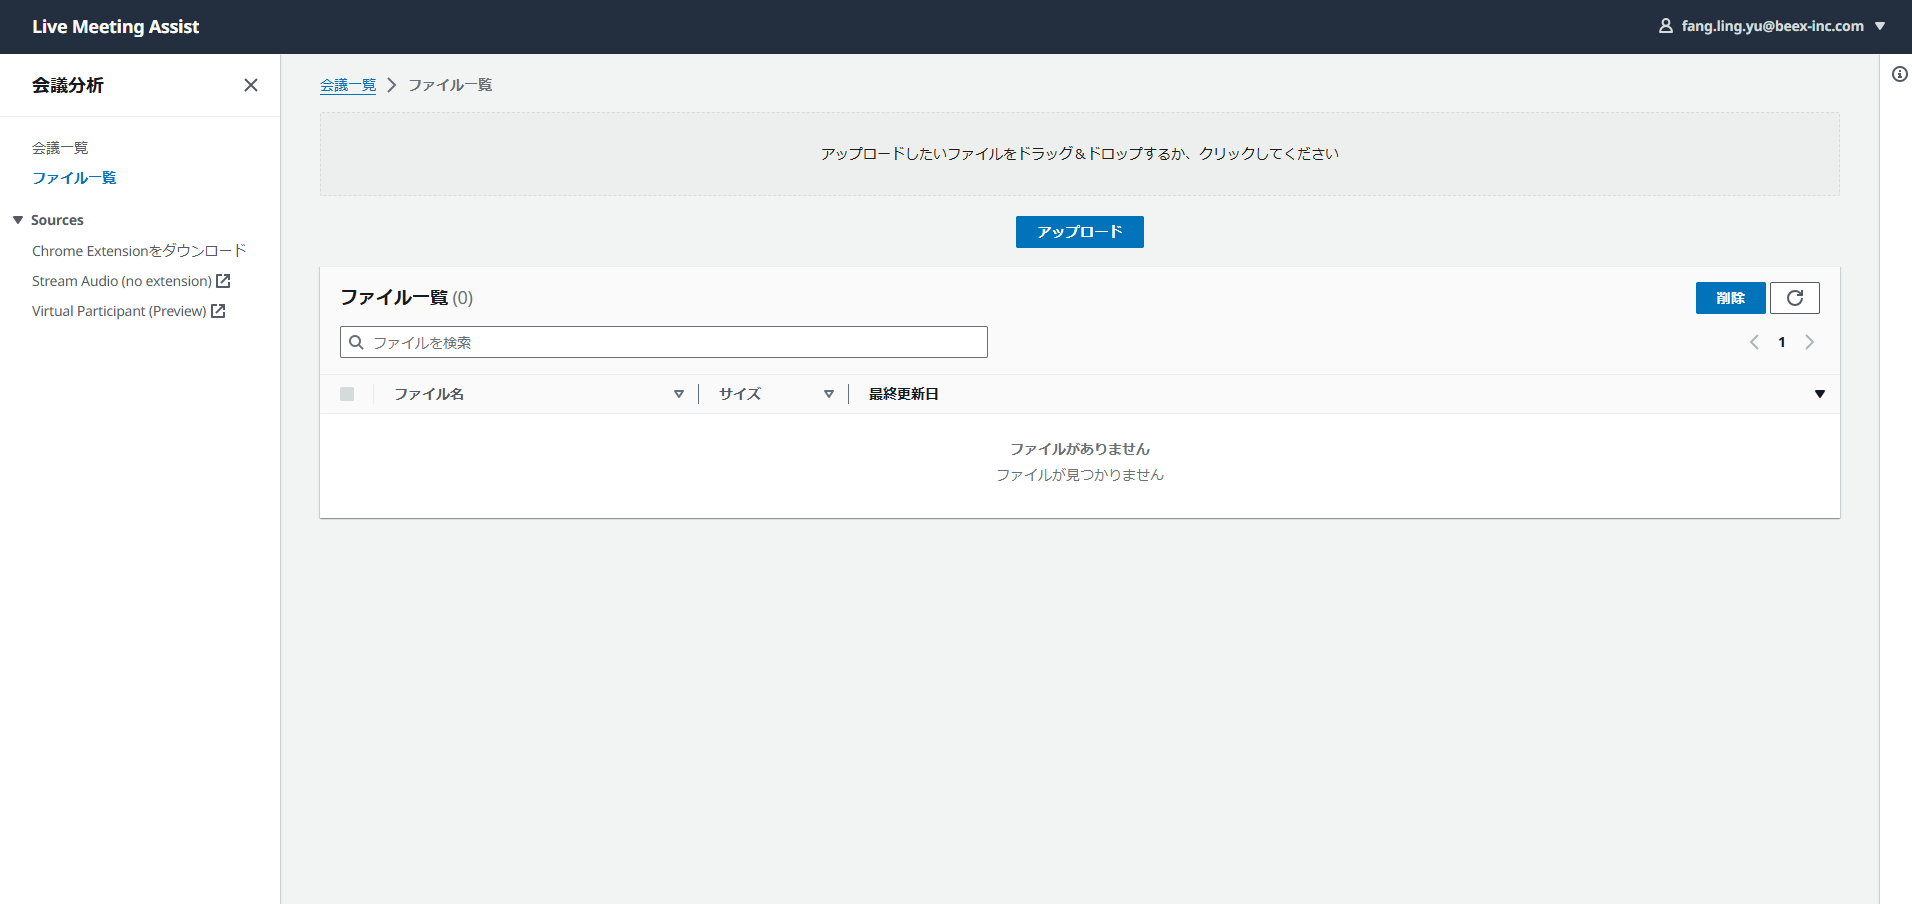Click the refresh file list icon button
1912x904 pixels.
click(1795, 298)
